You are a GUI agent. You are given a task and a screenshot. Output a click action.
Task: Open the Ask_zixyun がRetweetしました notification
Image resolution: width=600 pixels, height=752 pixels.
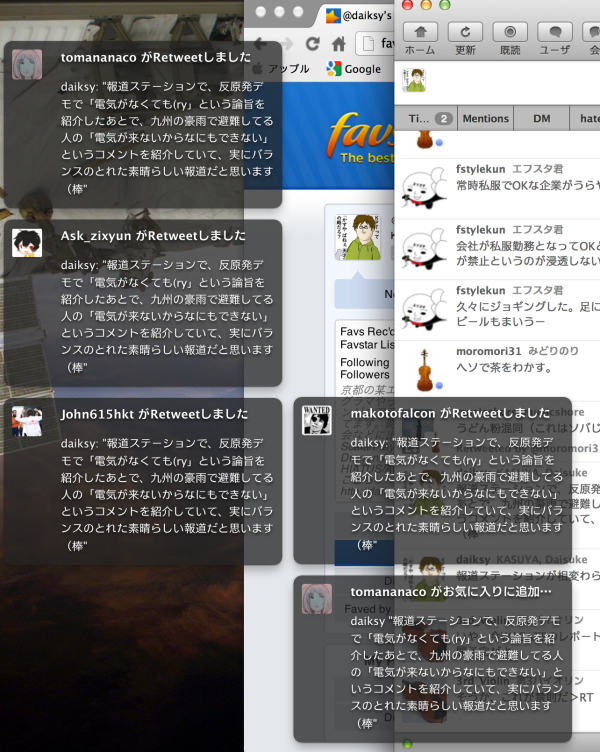[143, 303]
